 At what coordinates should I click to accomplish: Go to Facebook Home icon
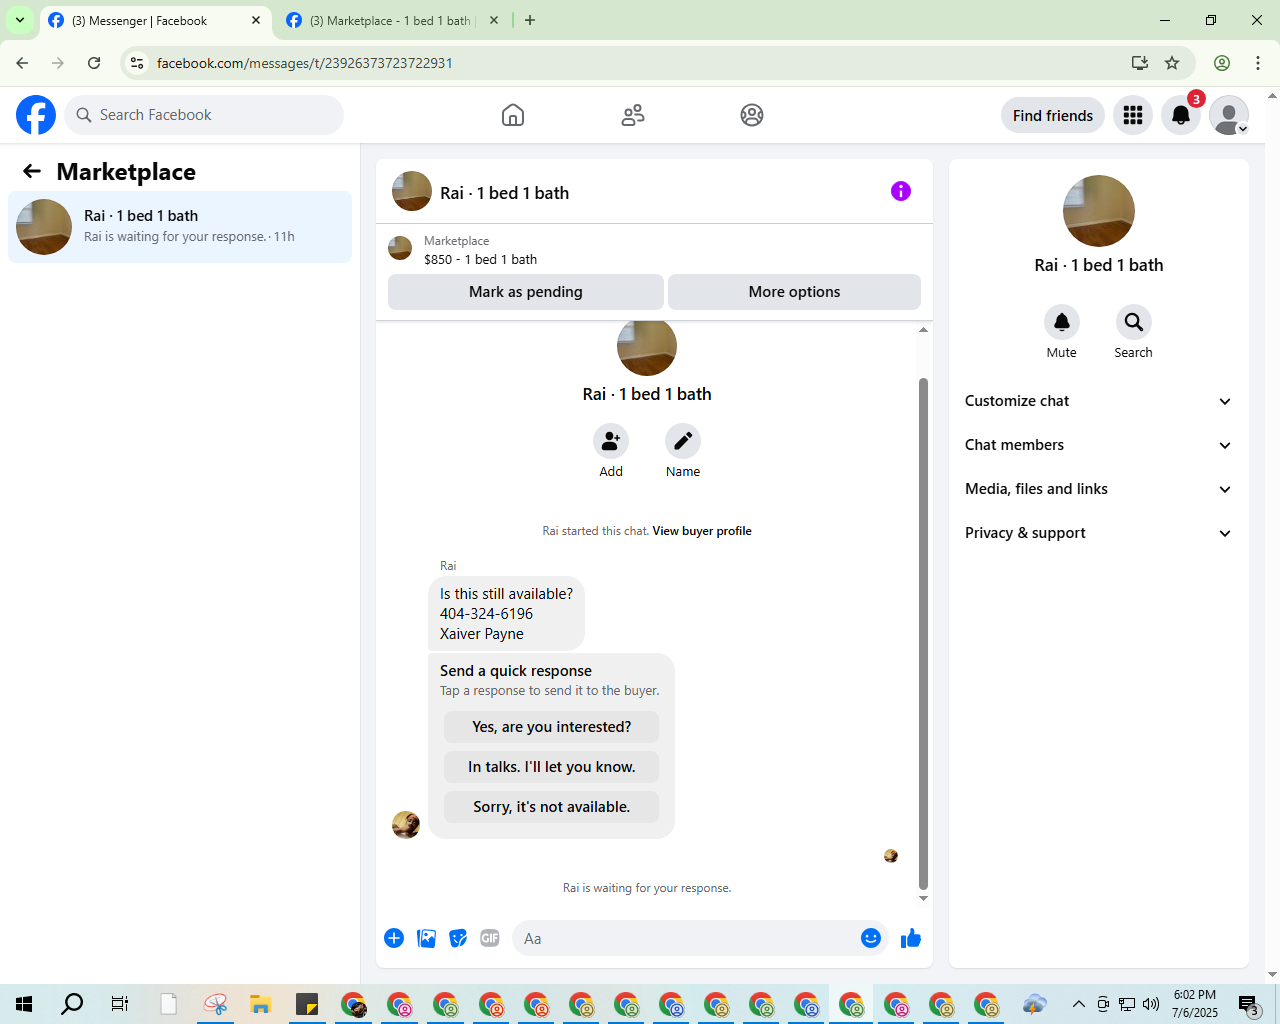click(513, 115)
